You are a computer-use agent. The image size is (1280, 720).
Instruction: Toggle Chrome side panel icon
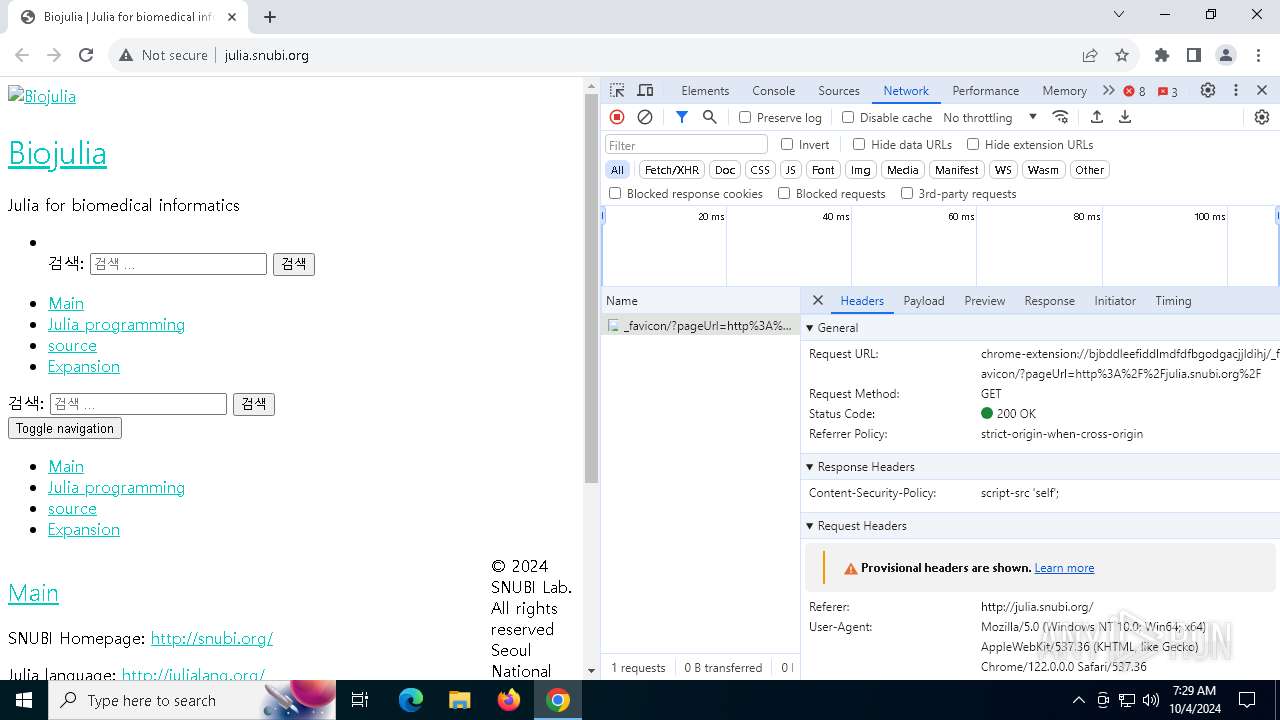coord(1194,55)
